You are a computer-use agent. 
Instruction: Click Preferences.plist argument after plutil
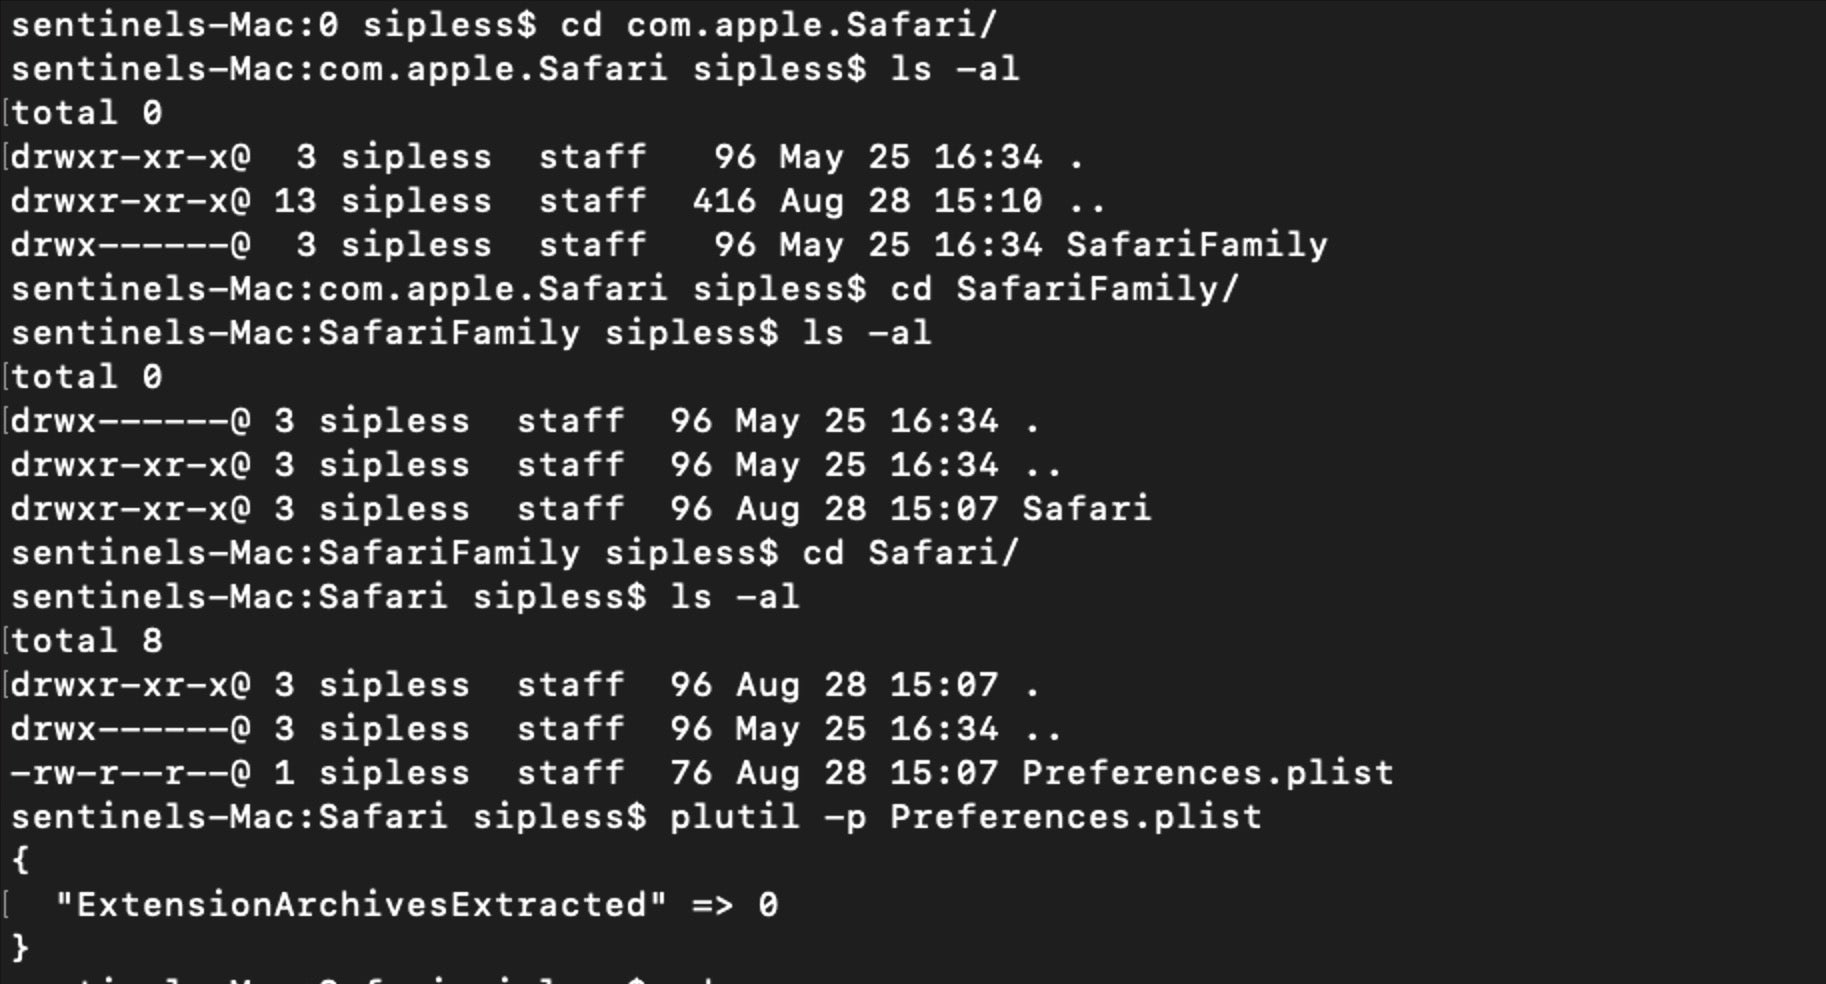tap(1075, 817)
